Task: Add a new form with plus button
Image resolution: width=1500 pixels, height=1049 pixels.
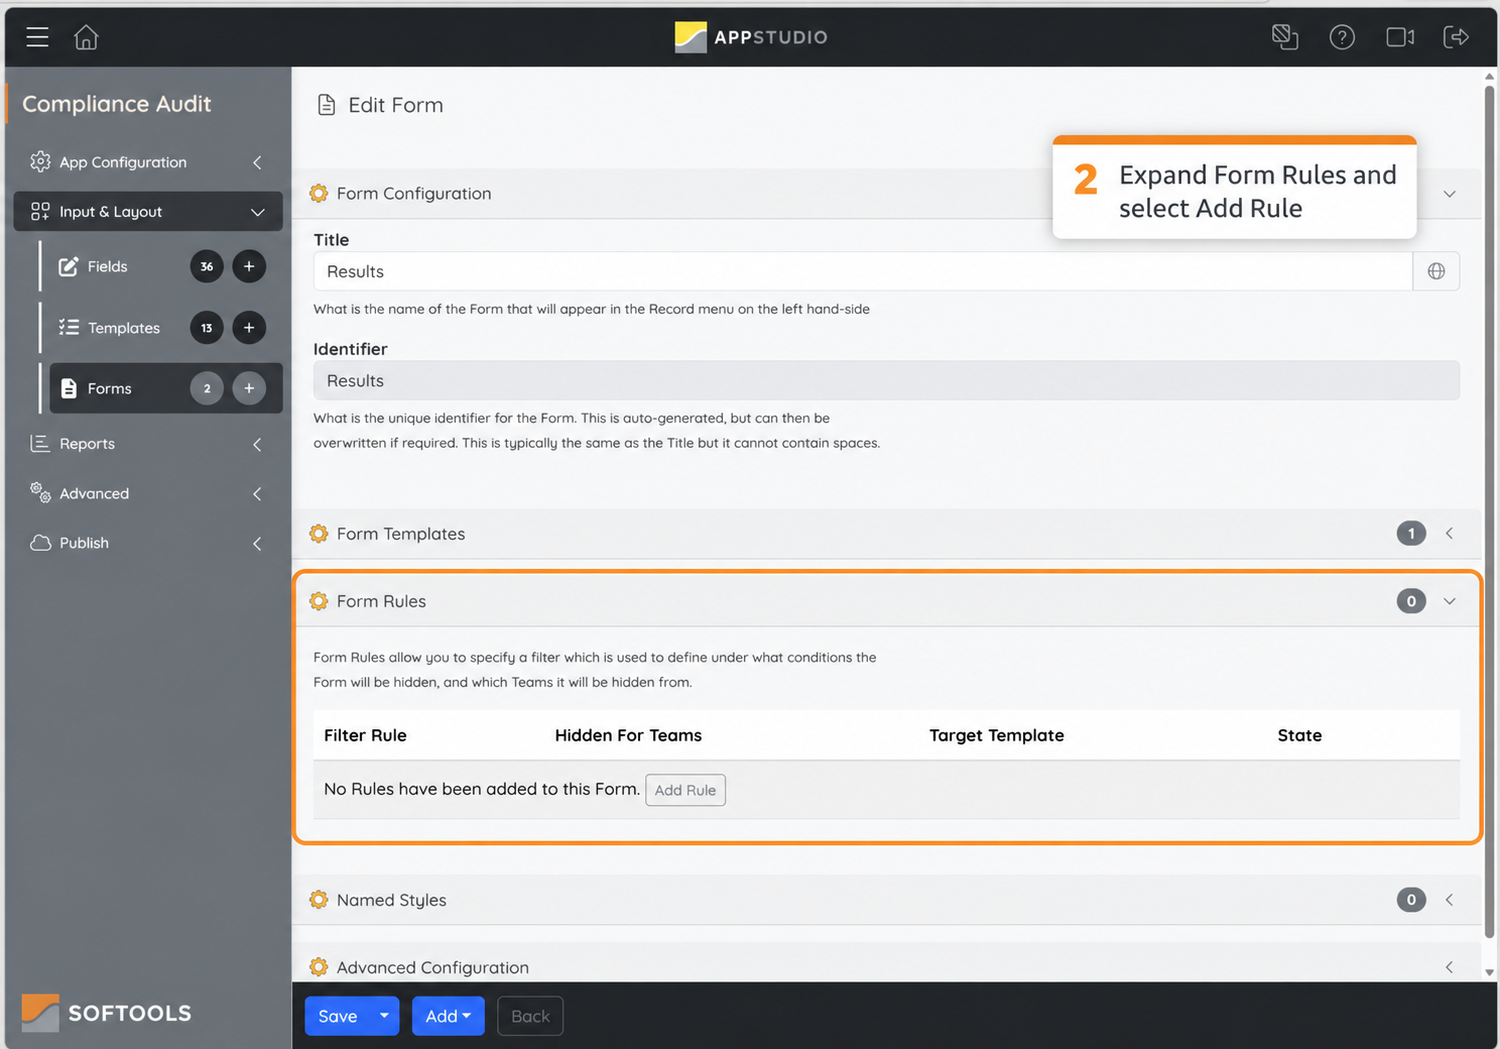Action: tap(249, 388)
